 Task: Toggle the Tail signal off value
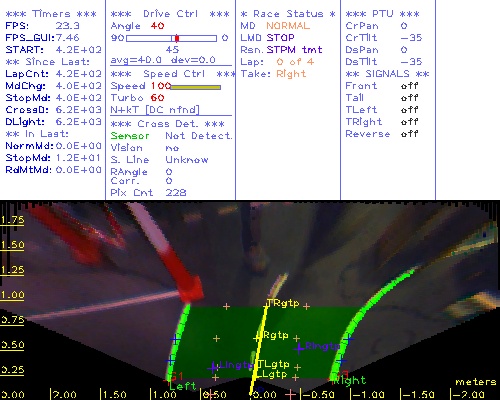coord(409,98)
